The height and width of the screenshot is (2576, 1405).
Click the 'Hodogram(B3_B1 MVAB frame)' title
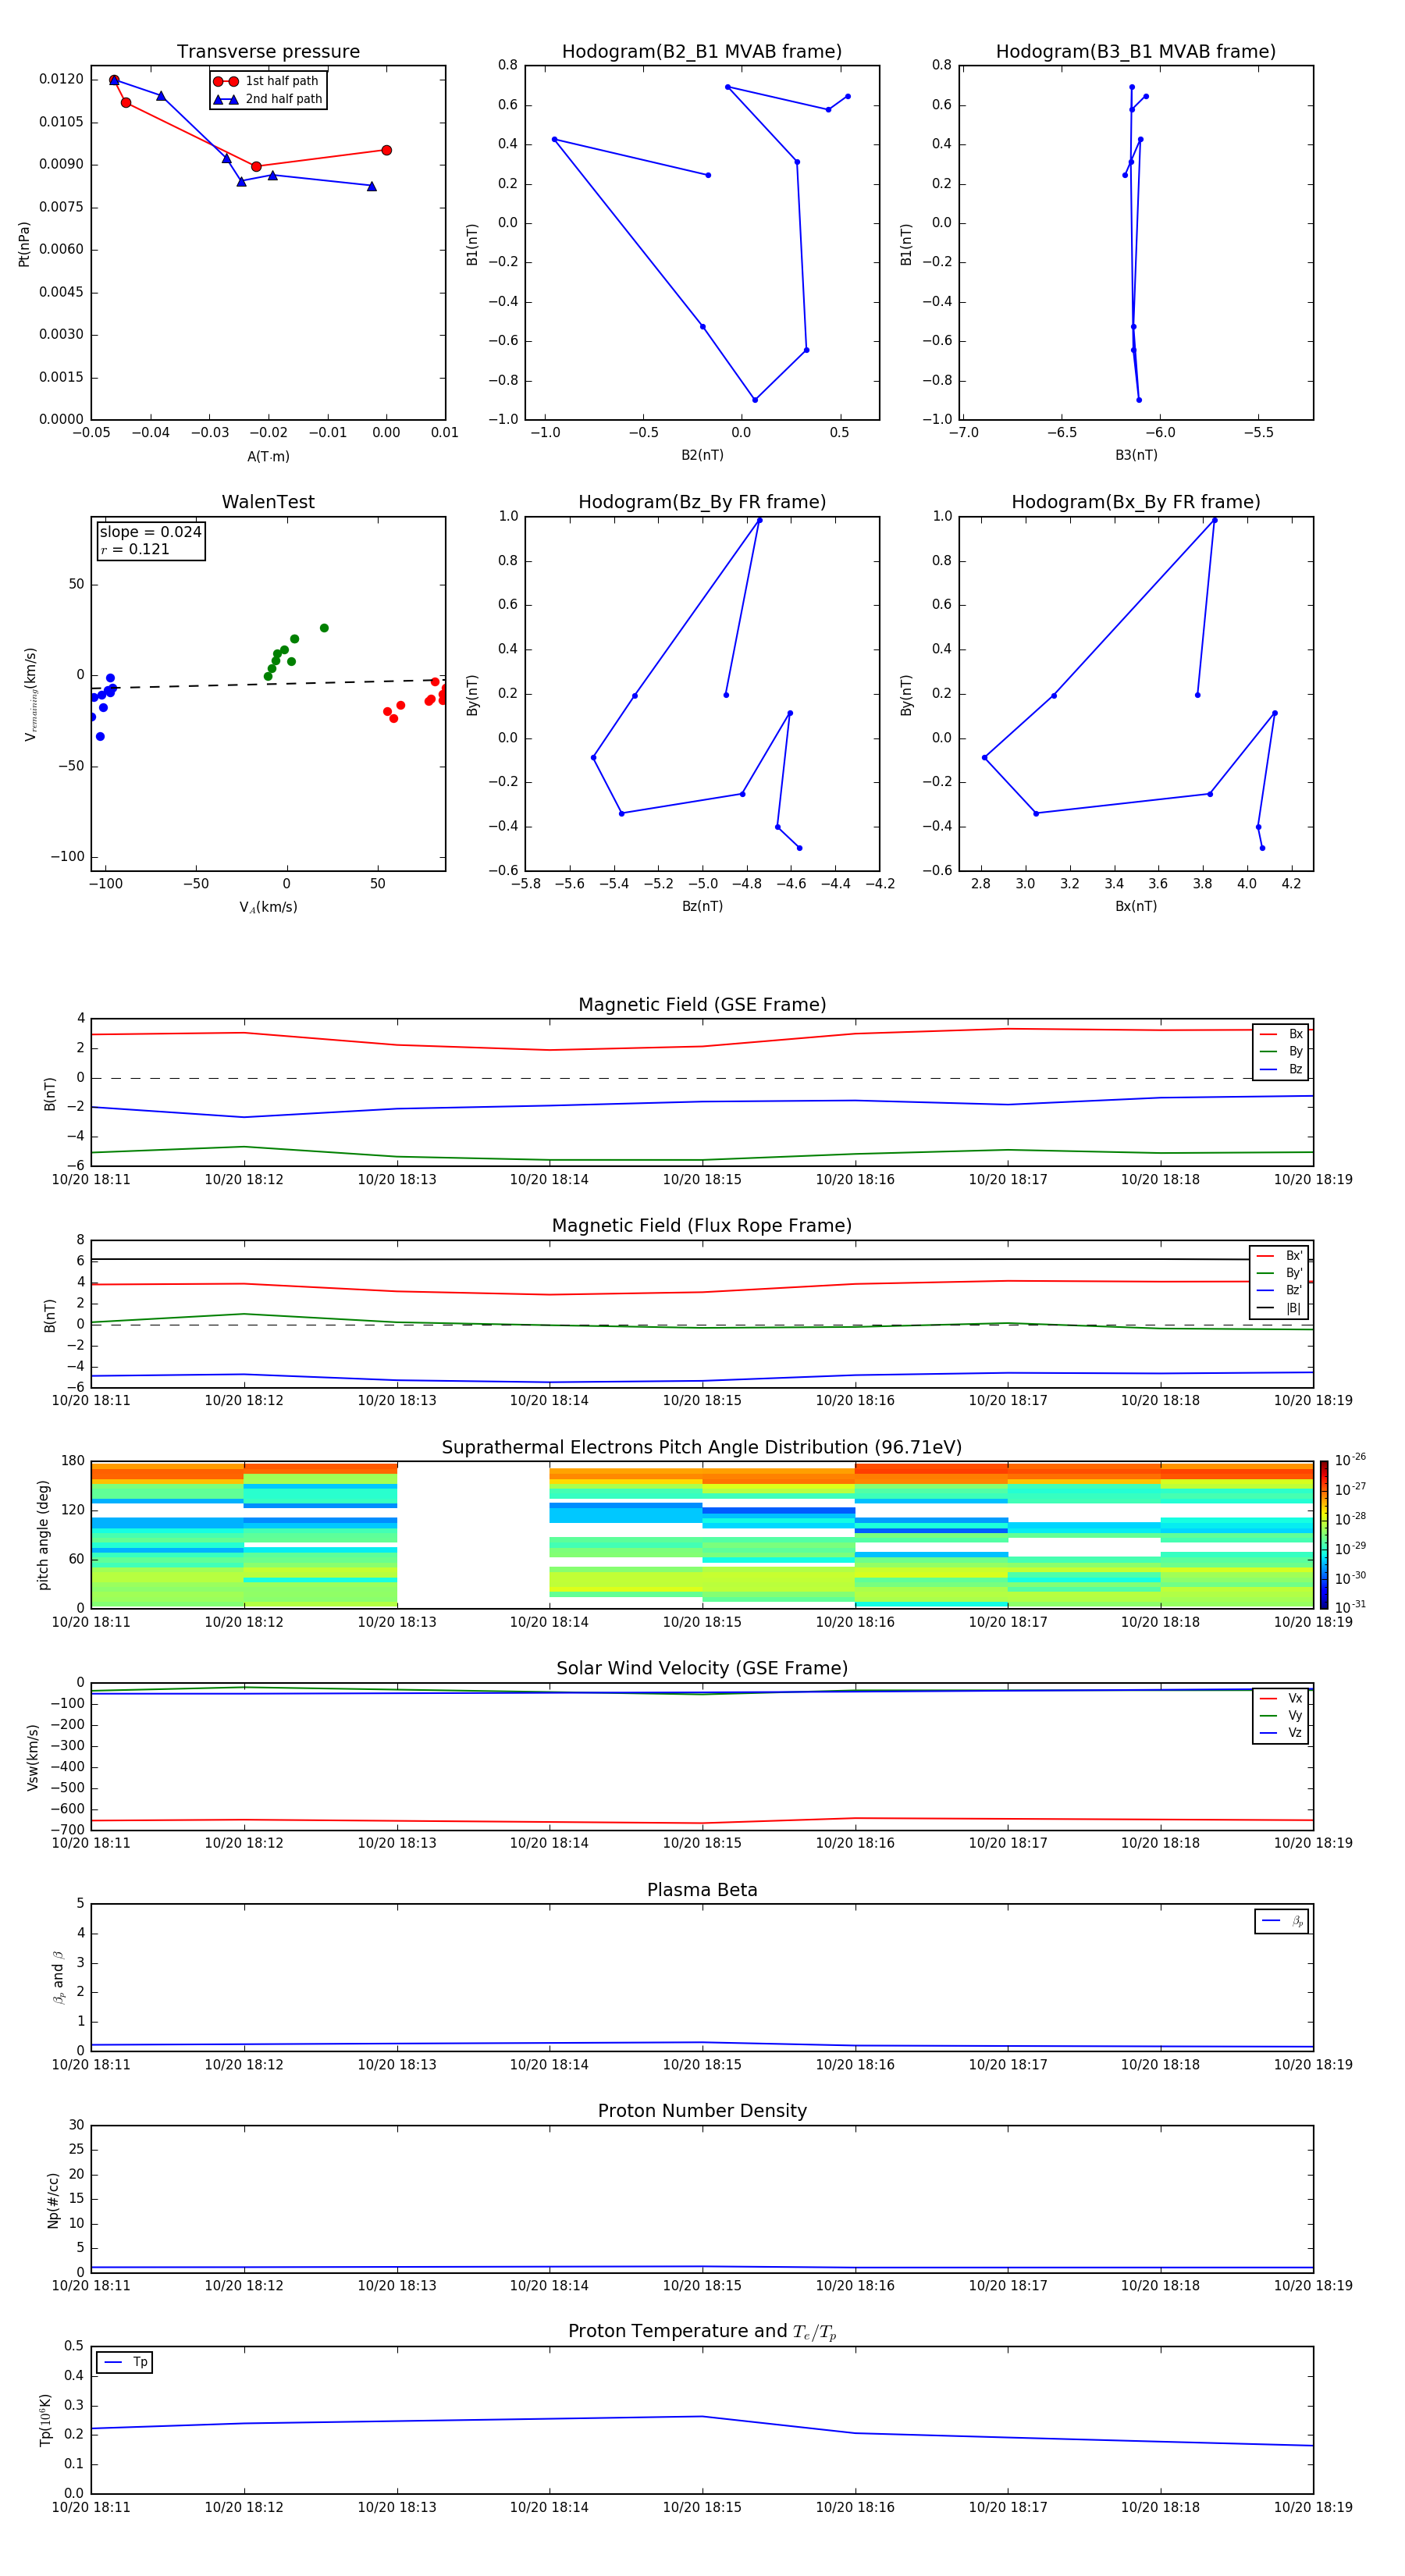click(x=1136, y=52)
